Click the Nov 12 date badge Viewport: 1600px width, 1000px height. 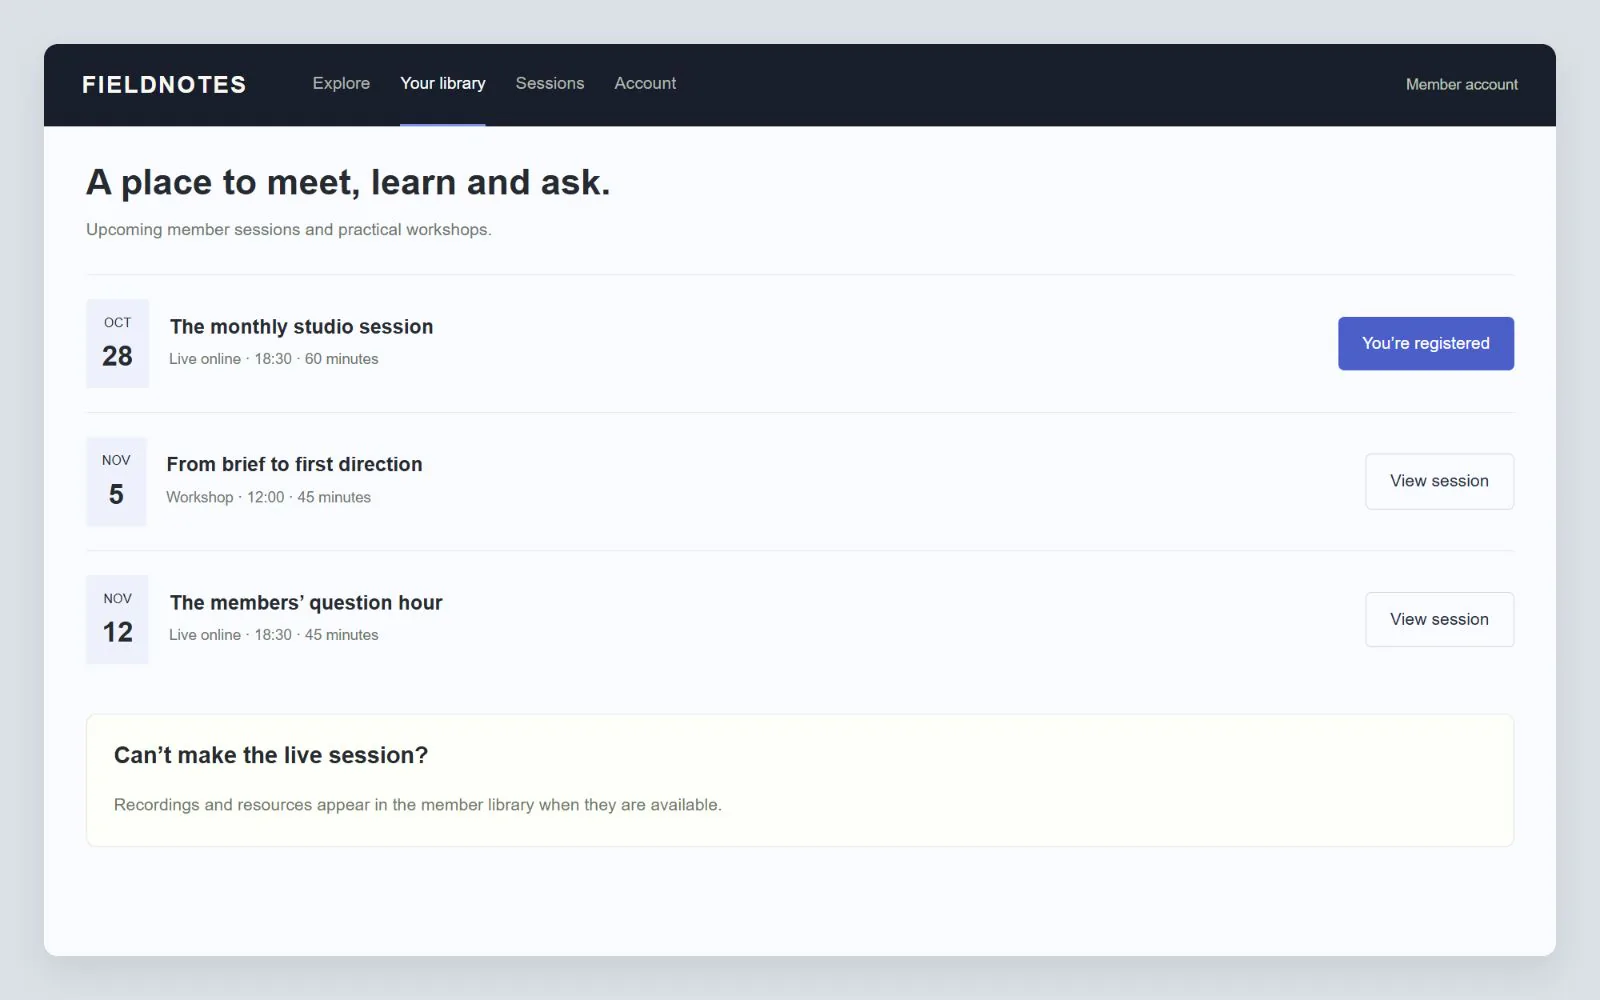click(x=117, y=619)
